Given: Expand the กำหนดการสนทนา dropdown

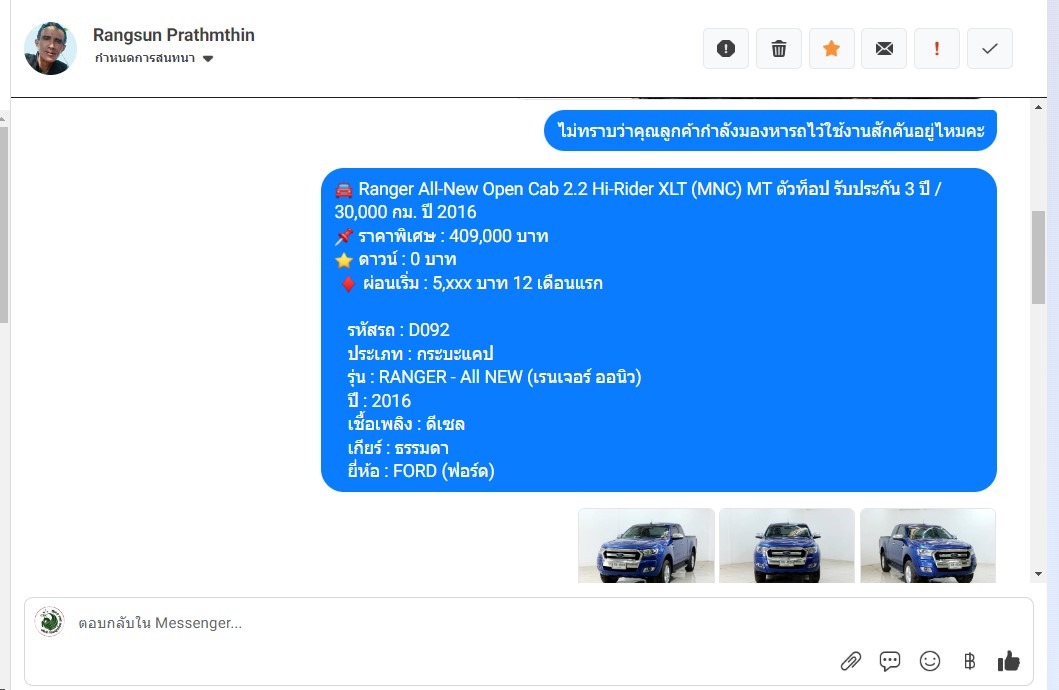Looking at the screenshot, I should coord(154,58).
